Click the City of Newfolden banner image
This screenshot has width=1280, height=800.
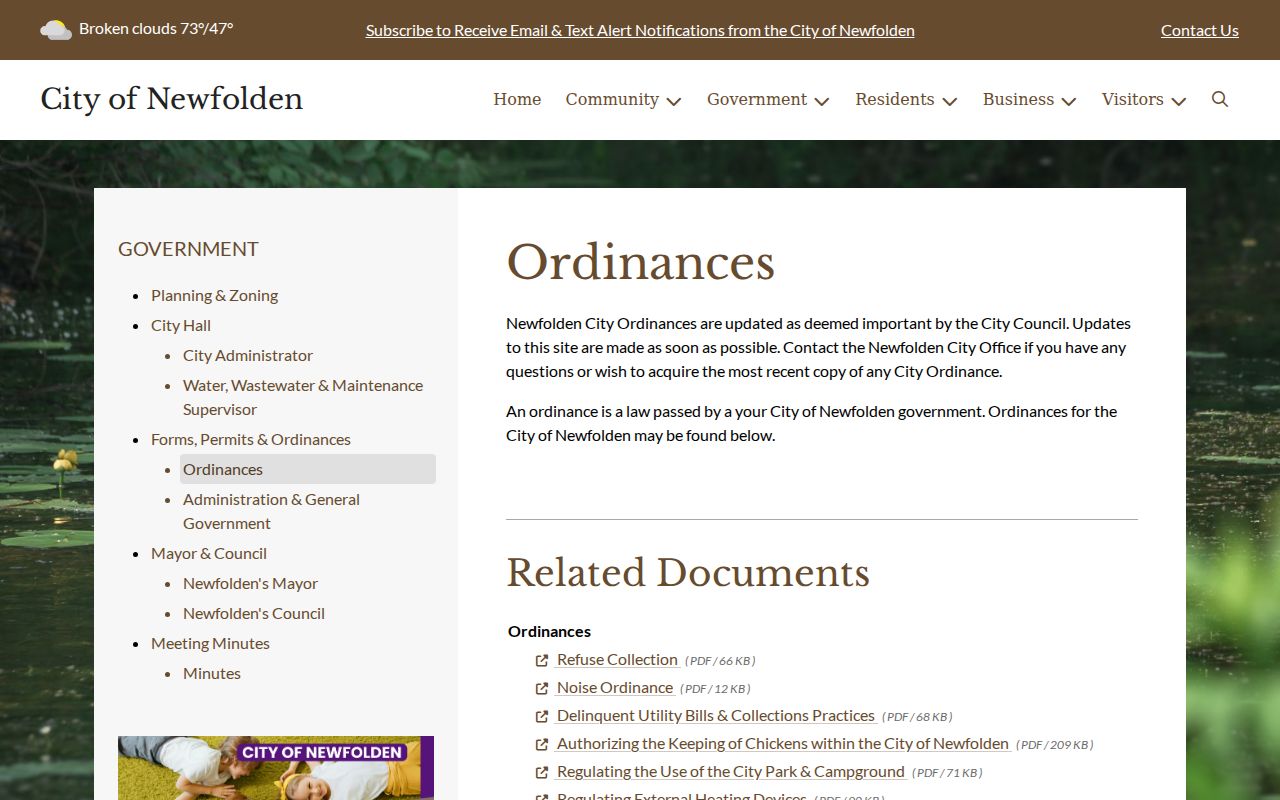(x=276, y=768)
